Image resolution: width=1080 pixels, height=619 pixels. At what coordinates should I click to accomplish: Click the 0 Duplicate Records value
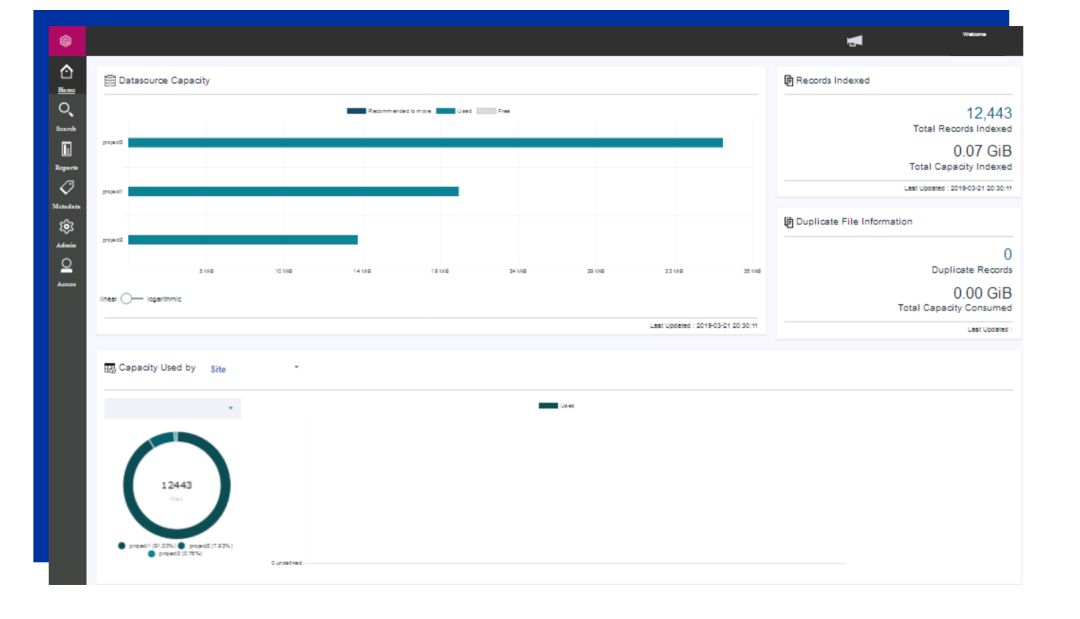[x=1008, y=254]
